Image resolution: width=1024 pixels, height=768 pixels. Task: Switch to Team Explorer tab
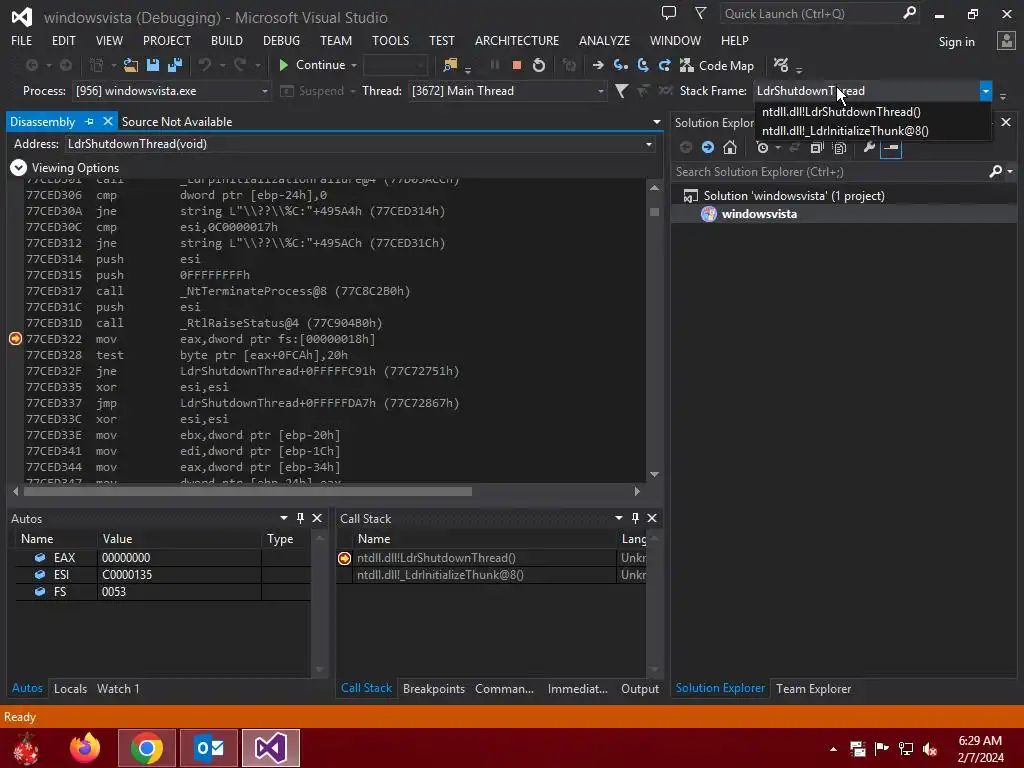click(x=813, y=688)
